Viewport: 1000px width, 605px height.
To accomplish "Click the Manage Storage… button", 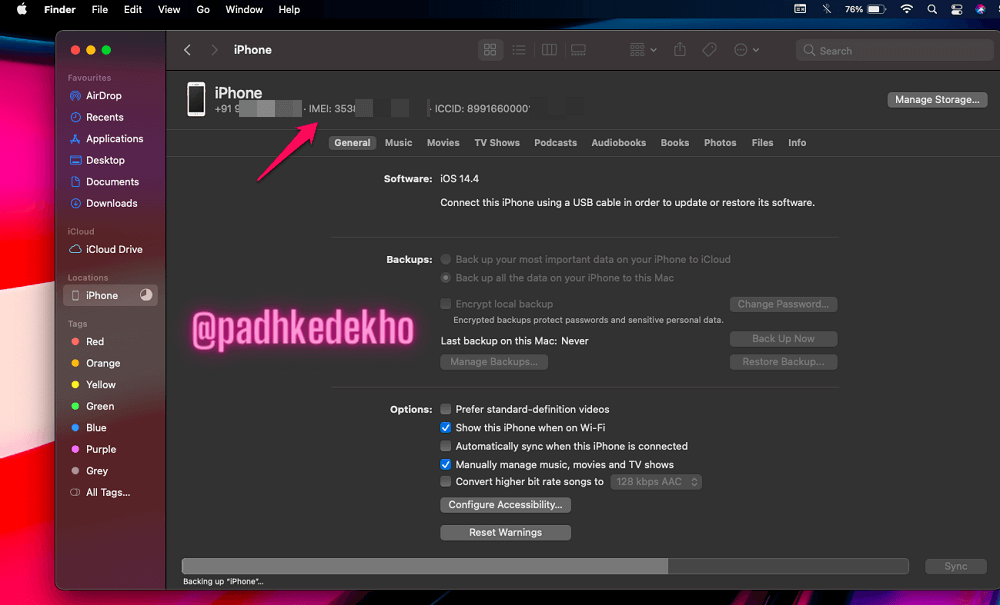I will 937,99.
